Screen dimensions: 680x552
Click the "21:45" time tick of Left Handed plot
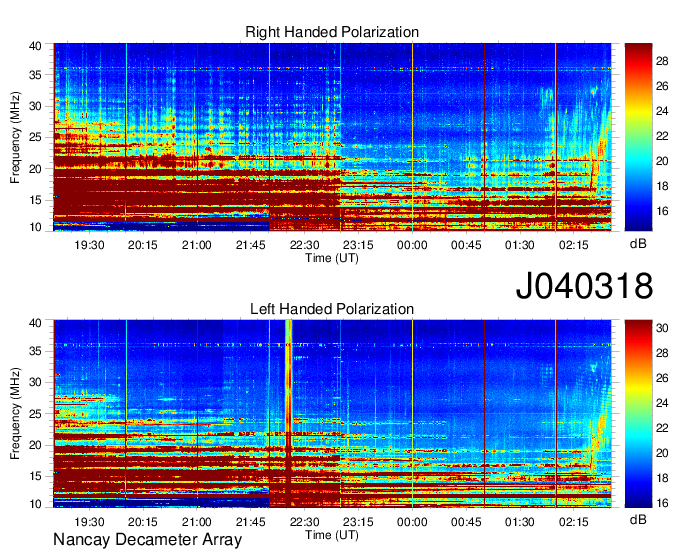pos(251,522)
